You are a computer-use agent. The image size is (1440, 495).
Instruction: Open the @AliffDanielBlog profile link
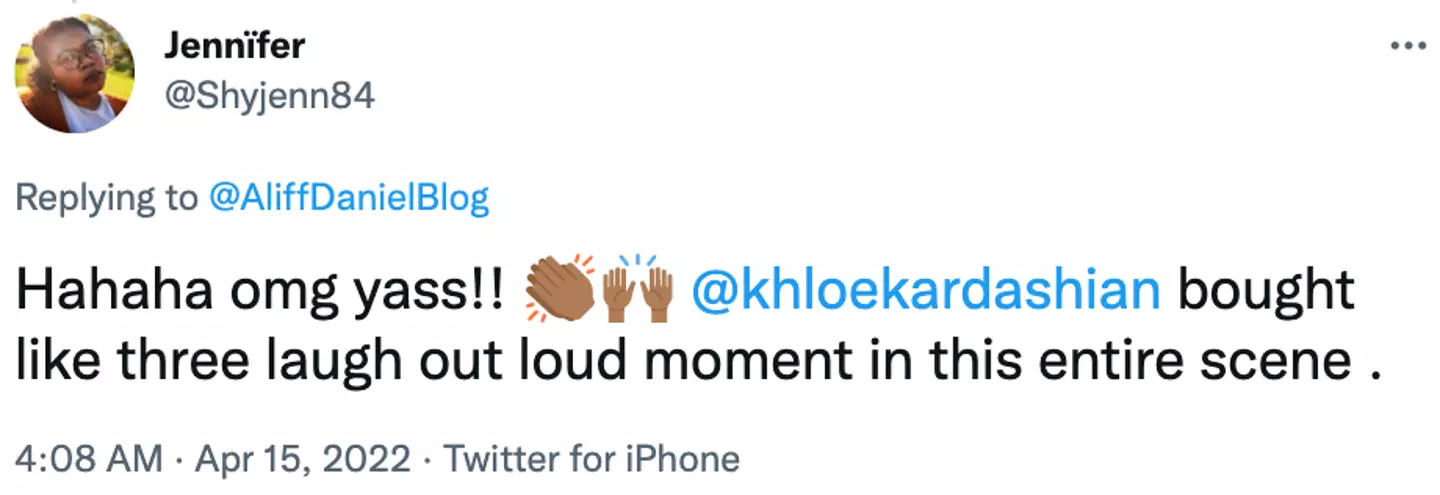348,198
